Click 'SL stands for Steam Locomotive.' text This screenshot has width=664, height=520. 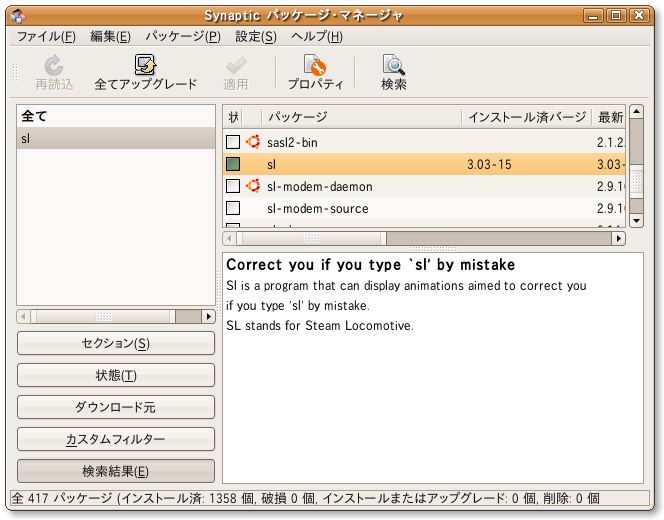pos(320,326)
